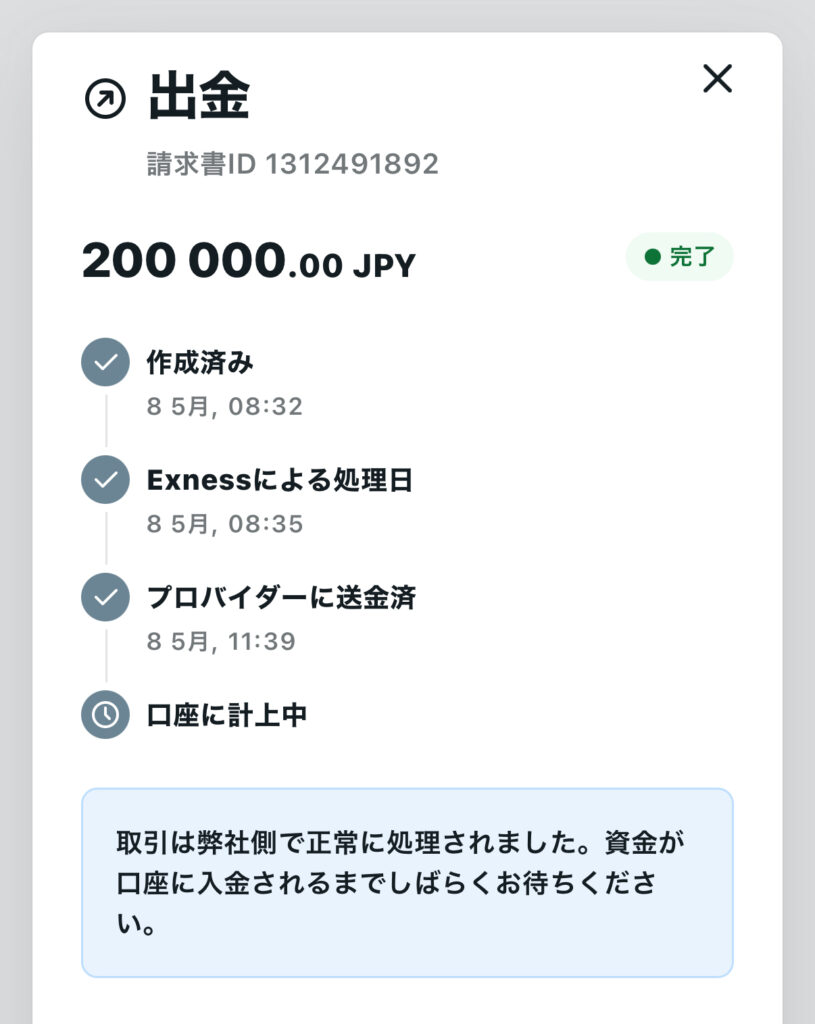Click the blue info notice about 取引 processing
This screenshot has height=1024, width=815.
pyautogui.click(x=406, y=882)
